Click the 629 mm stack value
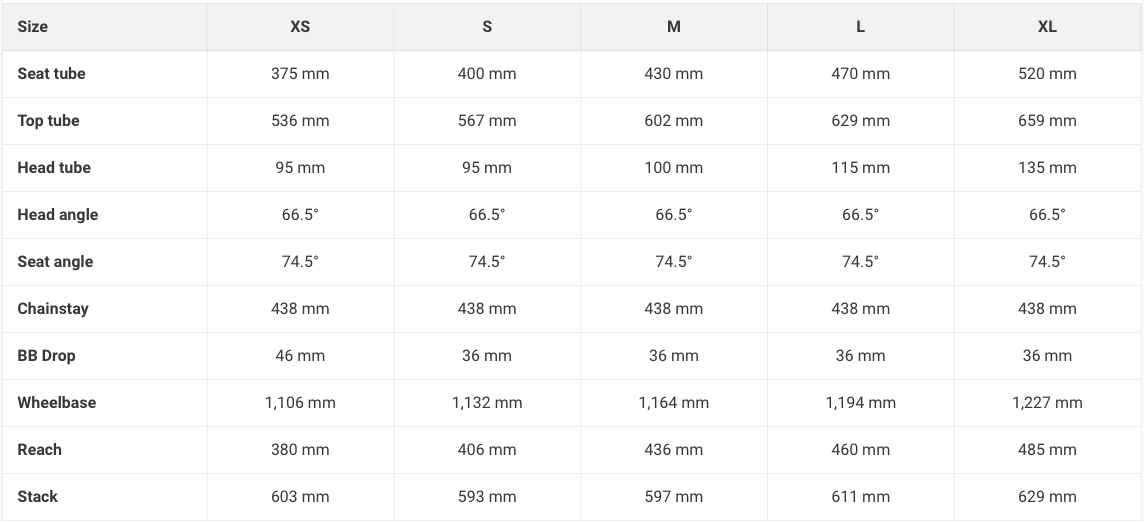 click(1047, 497)
